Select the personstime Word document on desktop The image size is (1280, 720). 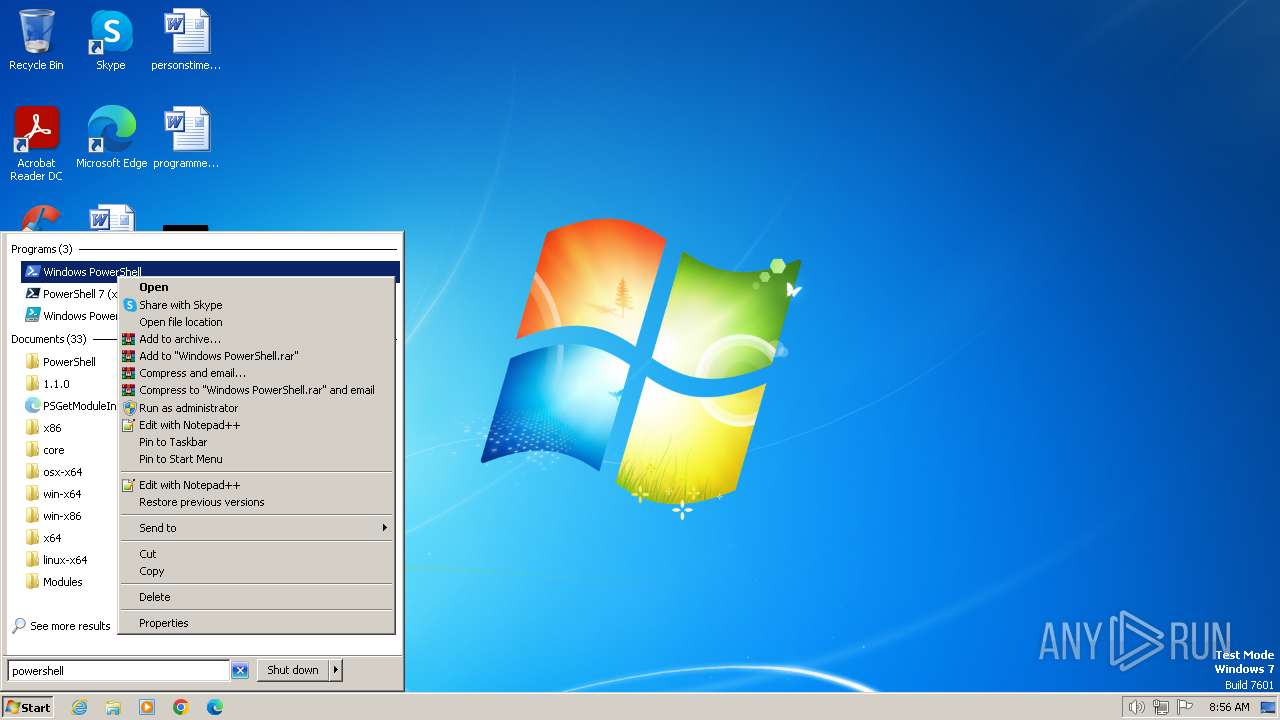186,40
